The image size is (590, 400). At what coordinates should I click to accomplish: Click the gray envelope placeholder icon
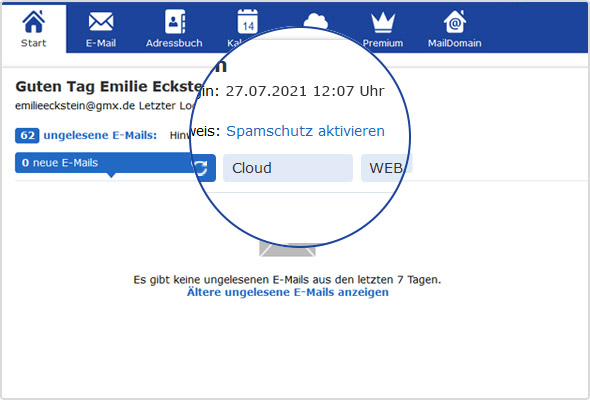[287, 250]
